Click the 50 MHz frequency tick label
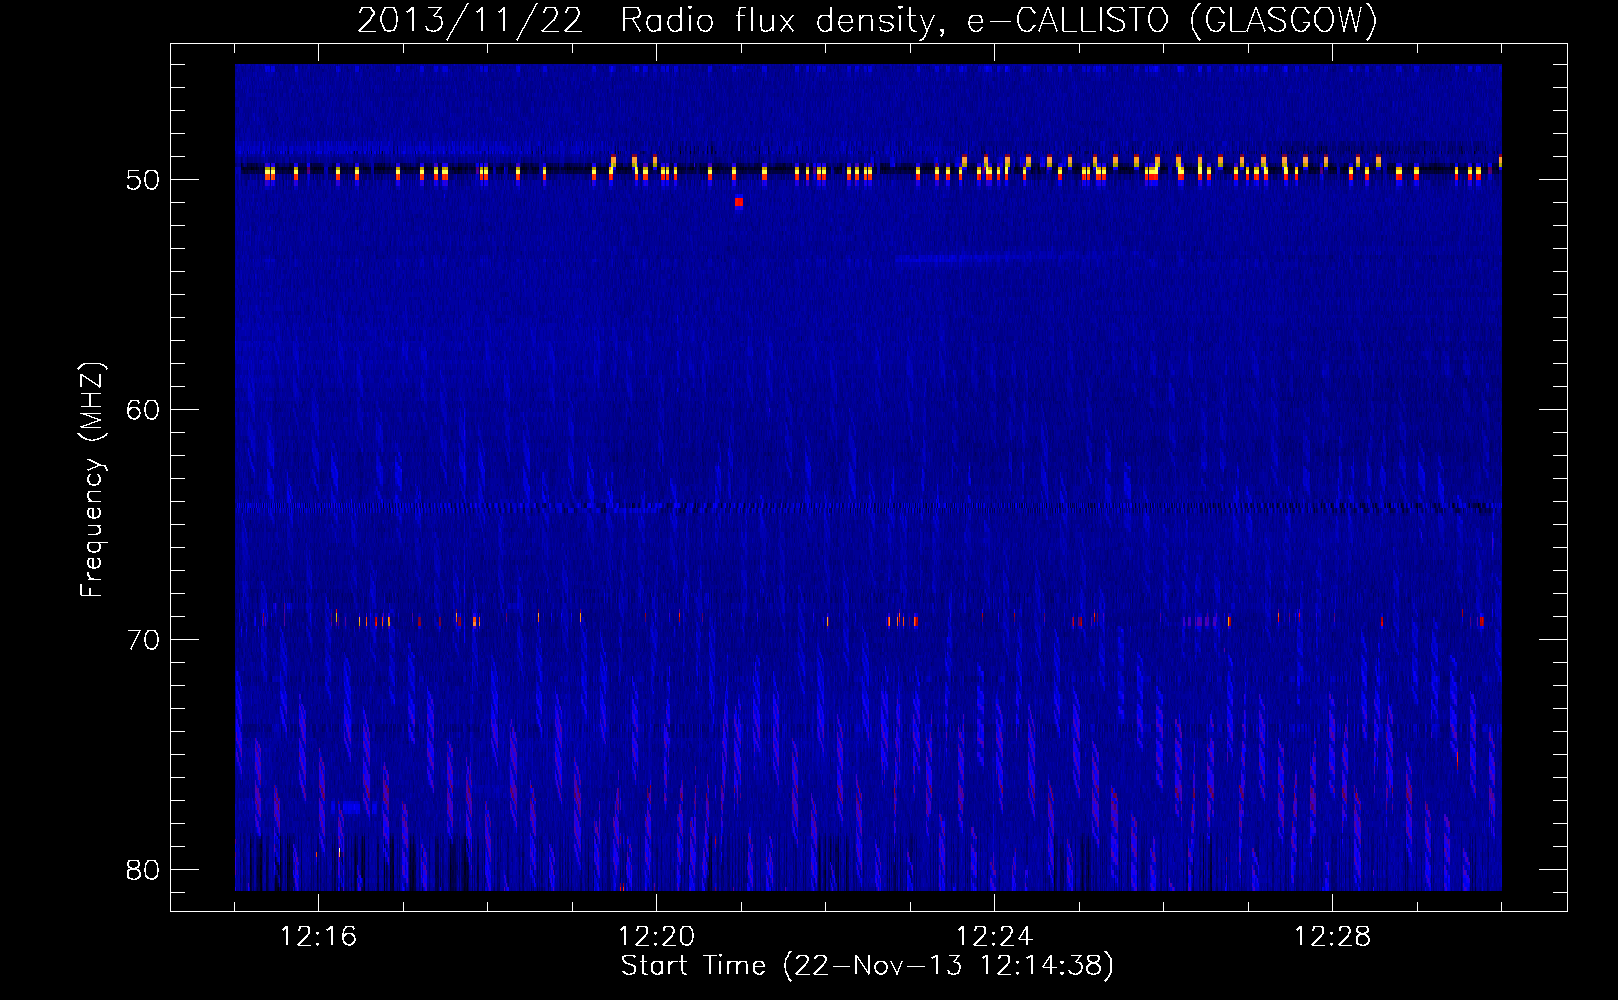Screen dimensions: 1618x1000 click(143, 180)
